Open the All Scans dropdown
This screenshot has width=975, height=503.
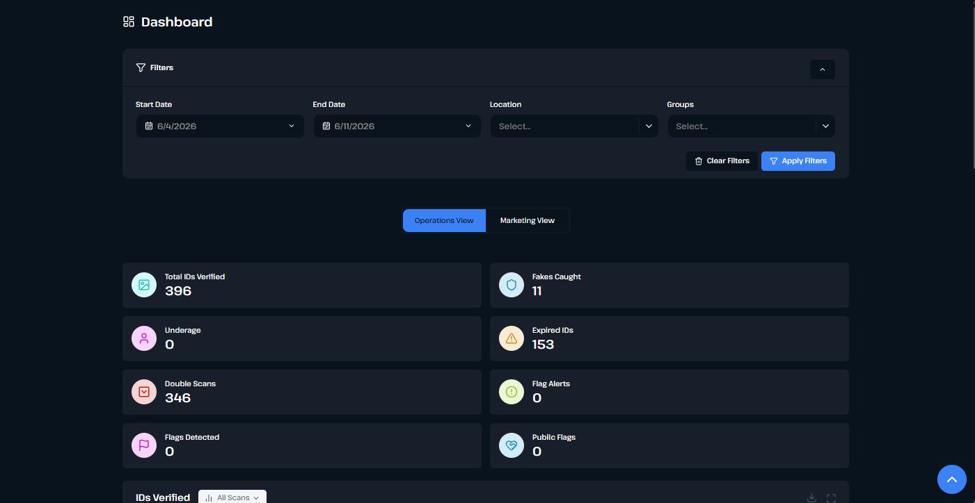233,497
